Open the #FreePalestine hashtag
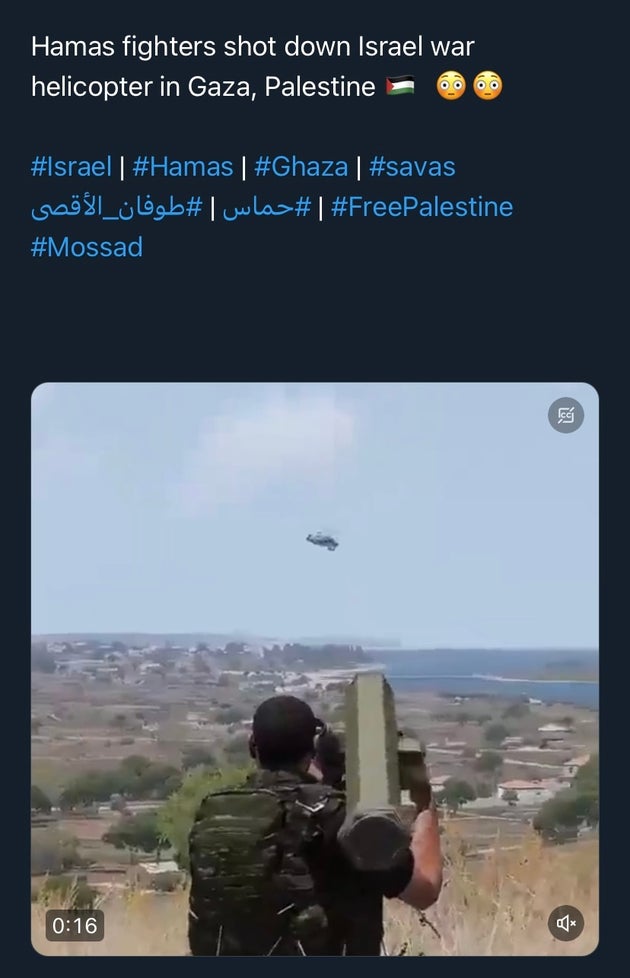Screen dimensions: 630x978 (x=421, y=207)
